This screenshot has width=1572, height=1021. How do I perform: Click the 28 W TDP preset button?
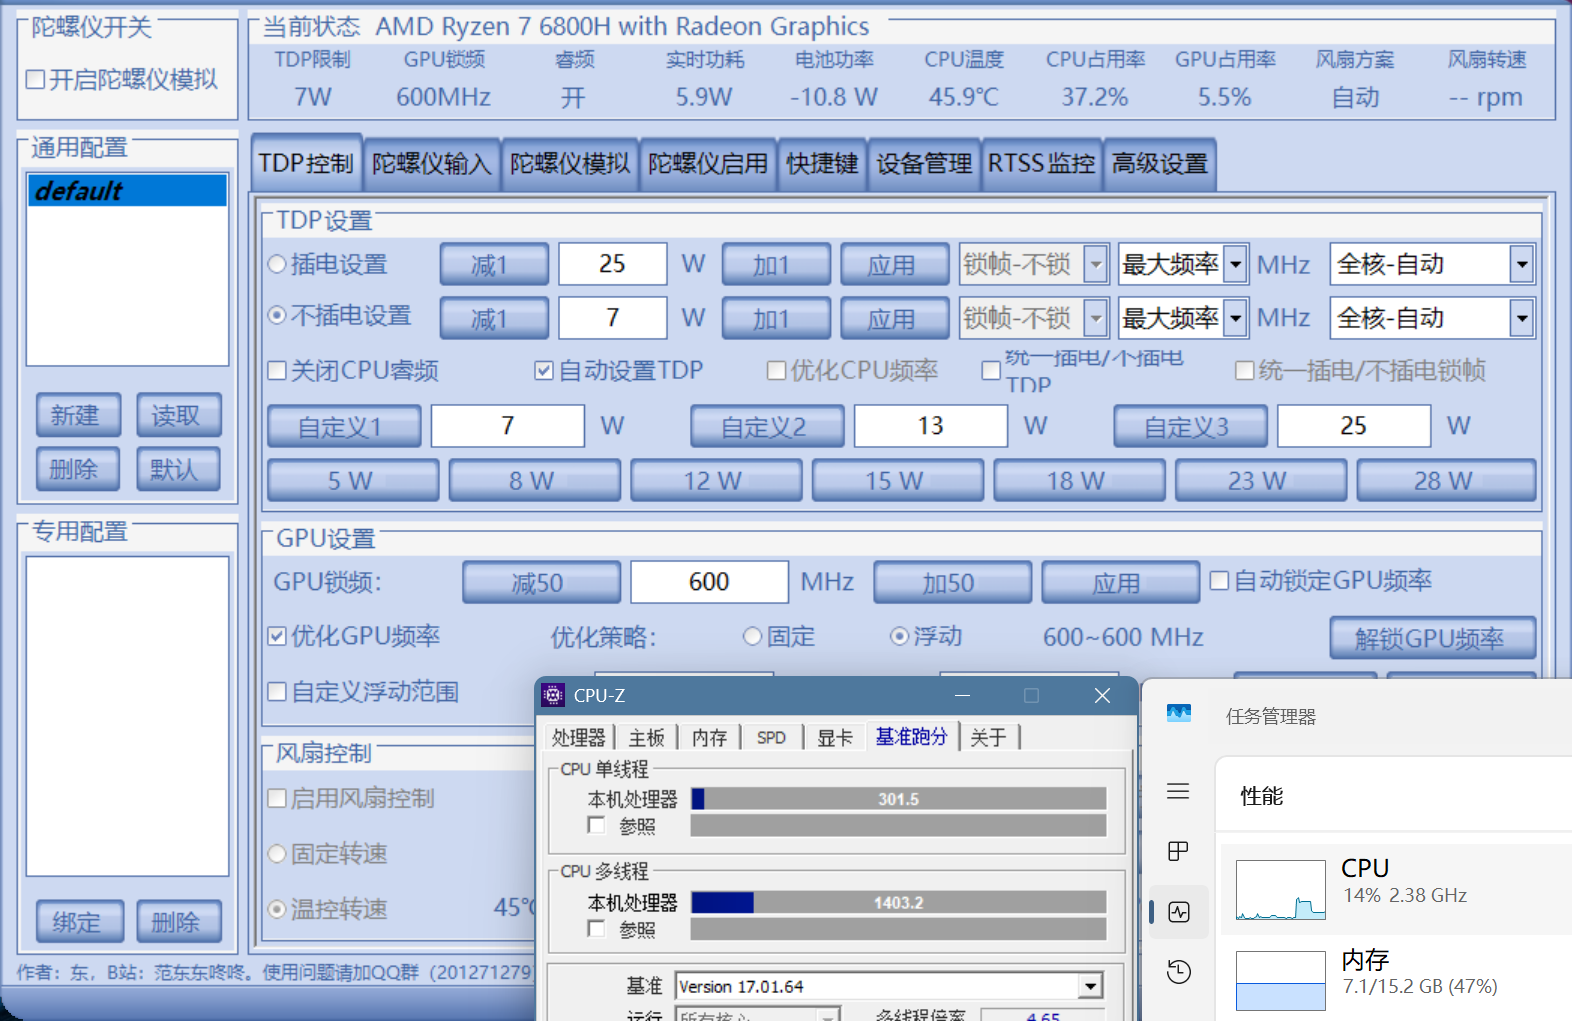[1446, 480]
